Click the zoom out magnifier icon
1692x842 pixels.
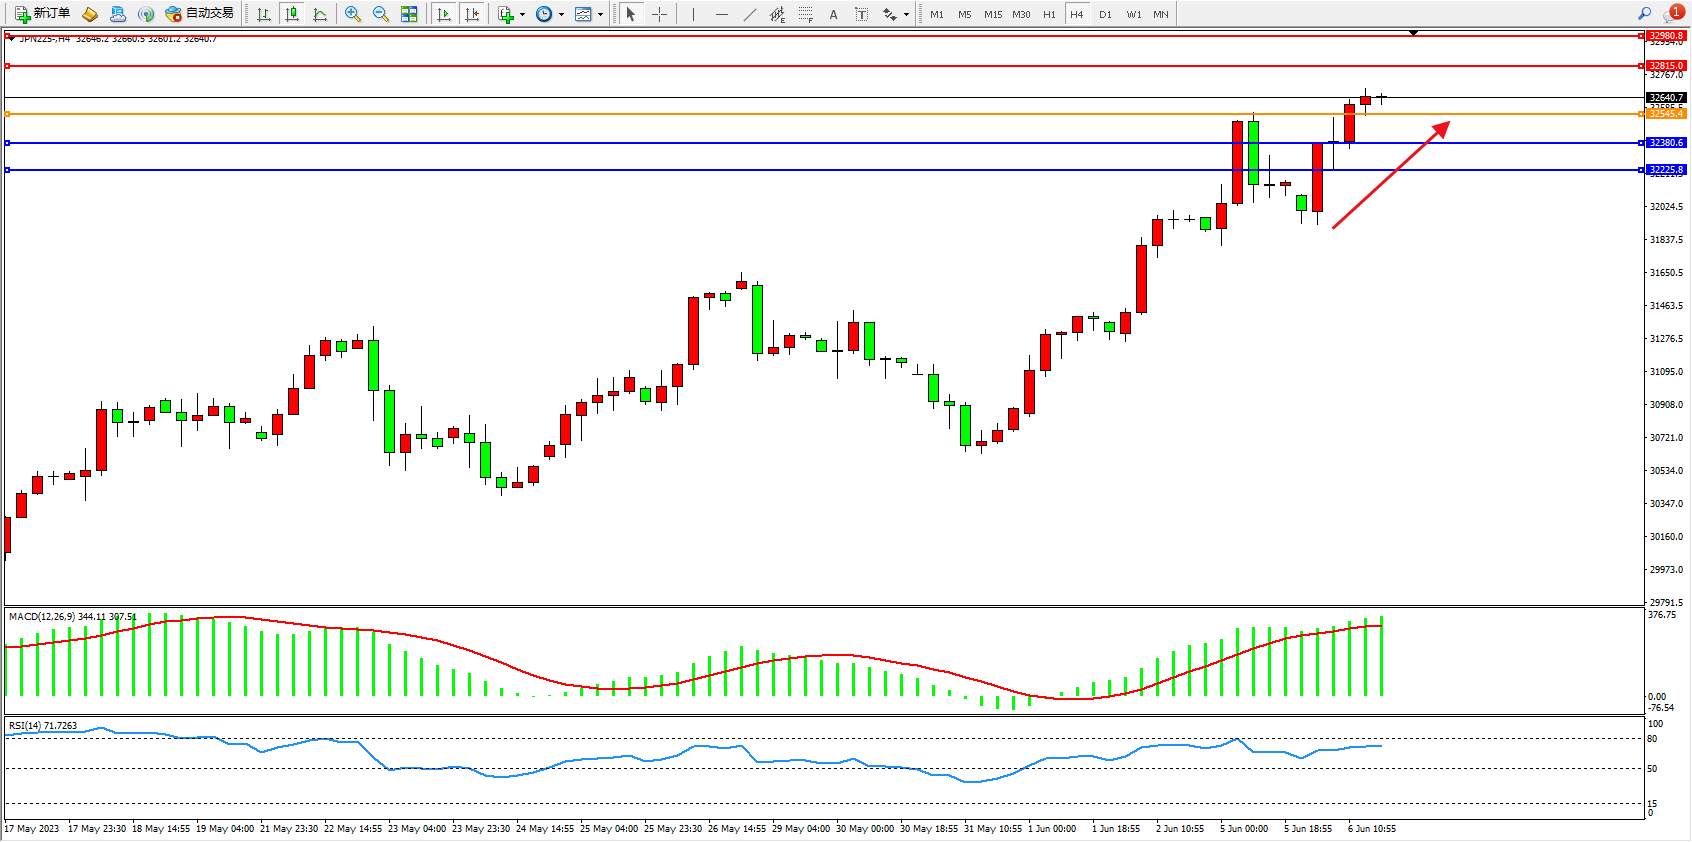[x=381, y=14]
